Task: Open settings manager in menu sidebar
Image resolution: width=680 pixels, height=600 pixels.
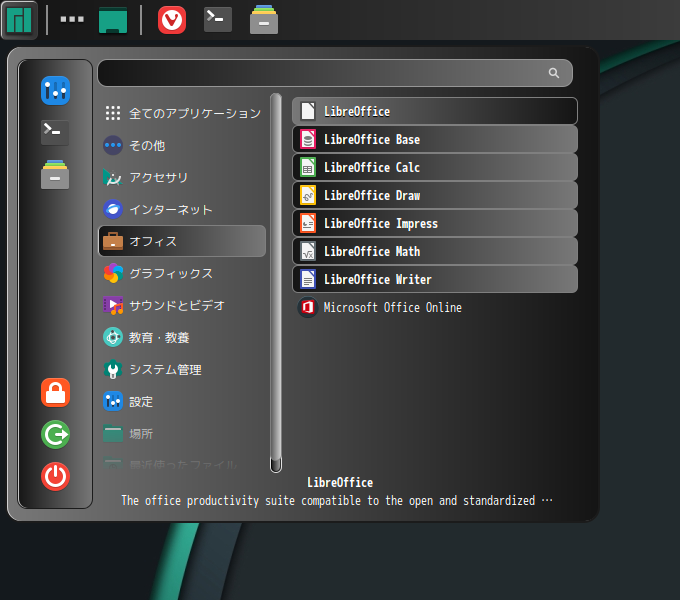Action: [x=56, y=91]
